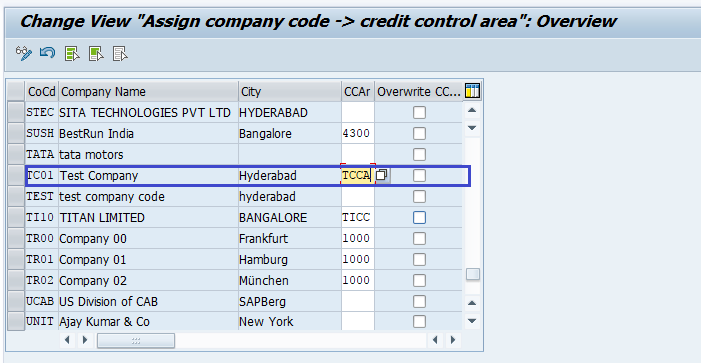Tick Overwrite checkbox for Company 01
Viewport: 701px width, 363px height.
(x=419, y=260)
